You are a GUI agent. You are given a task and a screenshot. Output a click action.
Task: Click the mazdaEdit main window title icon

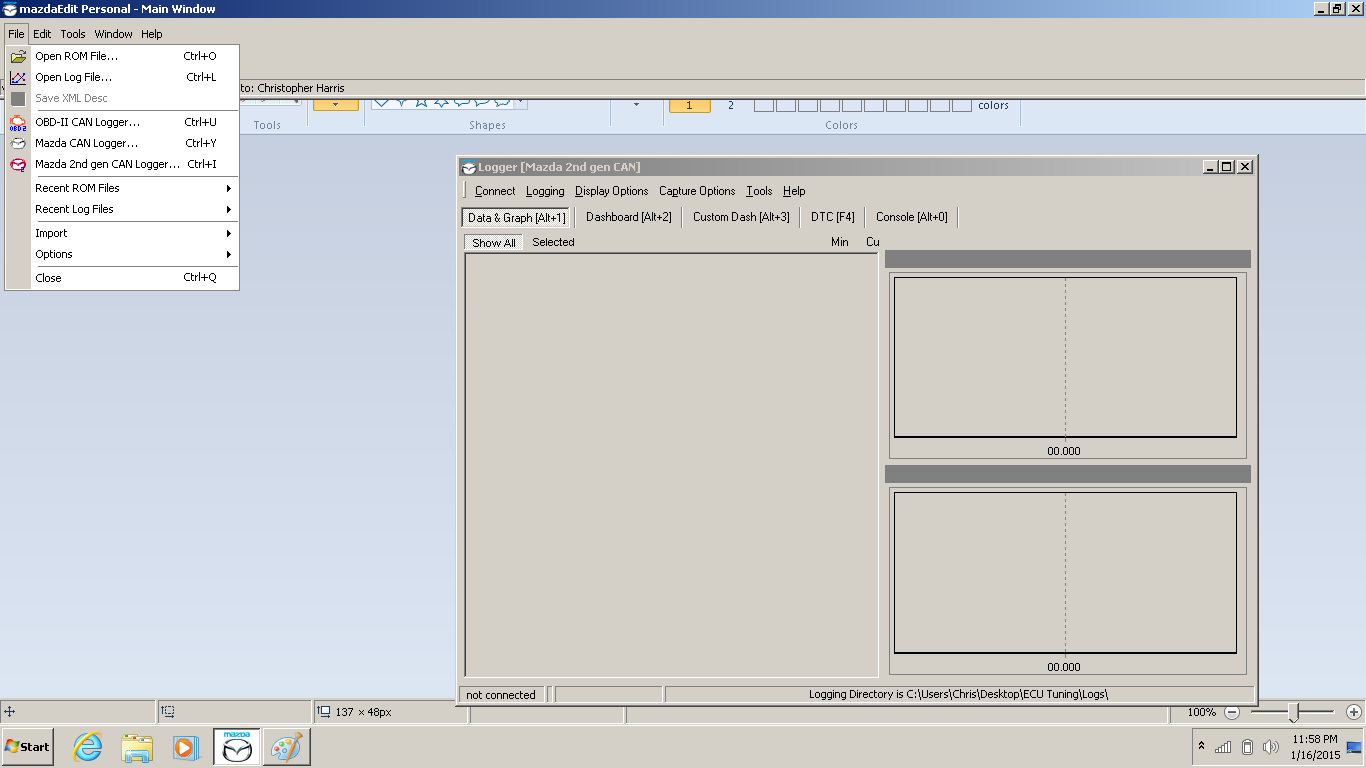(x=10, y=9)
